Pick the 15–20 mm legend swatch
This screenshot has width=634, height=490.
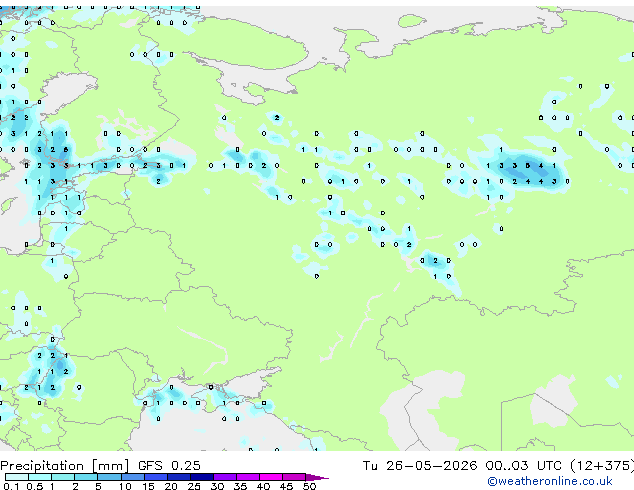point(156,477)
